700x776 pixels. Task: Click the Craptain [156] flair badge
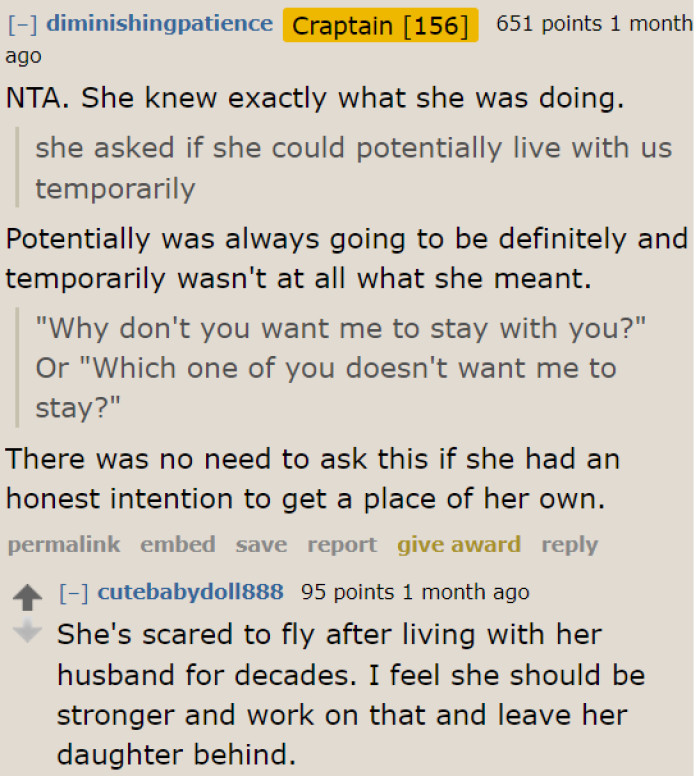click(380, 25)
